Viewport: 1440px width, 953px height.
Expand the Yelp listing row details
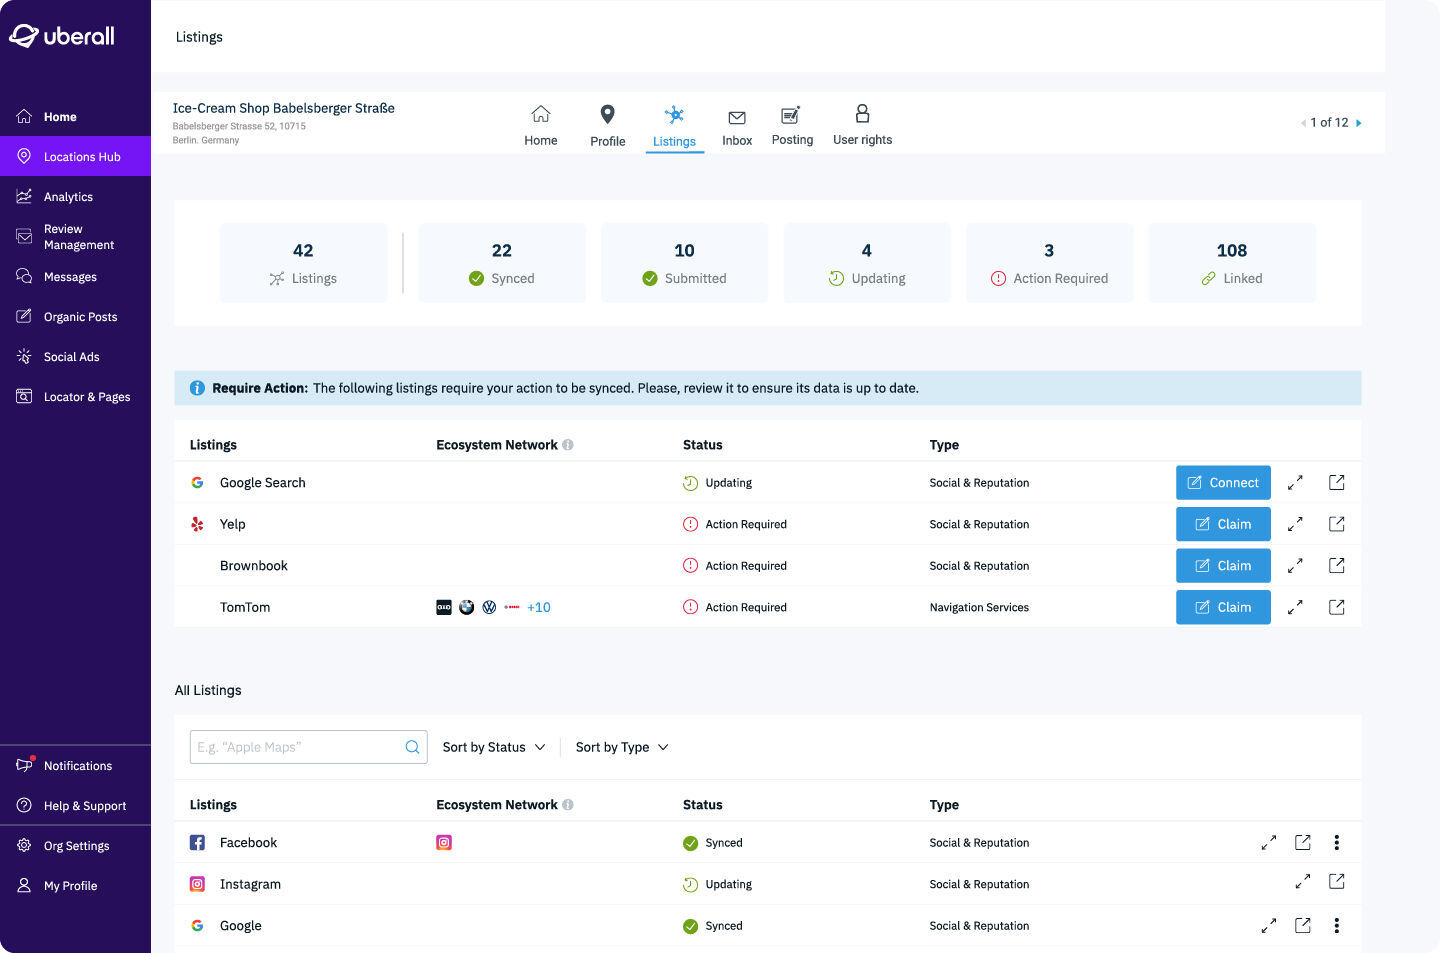(x=1295, y=524)
